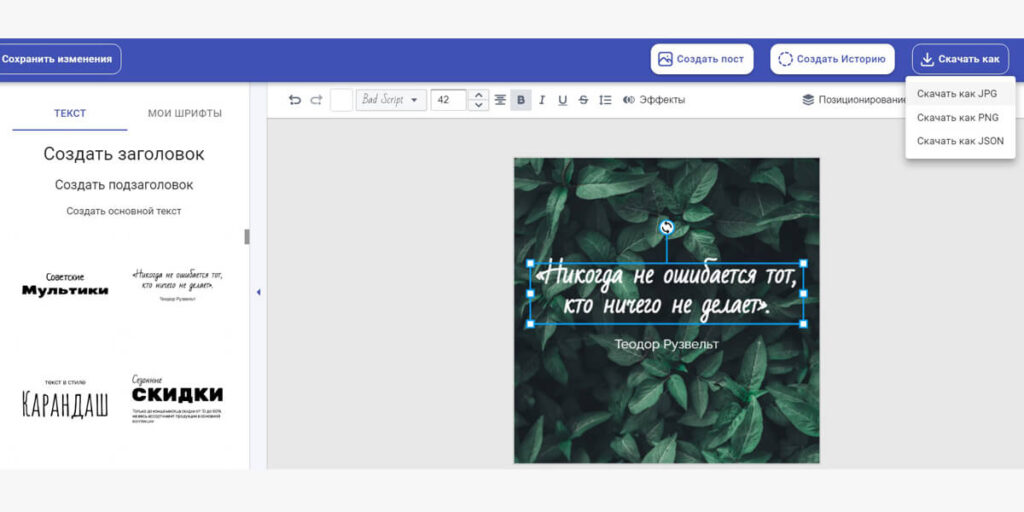This screenshot has height=512, width=1024.
Task: Toggle strikethrough formatting
Action: [x=583, y=100]
